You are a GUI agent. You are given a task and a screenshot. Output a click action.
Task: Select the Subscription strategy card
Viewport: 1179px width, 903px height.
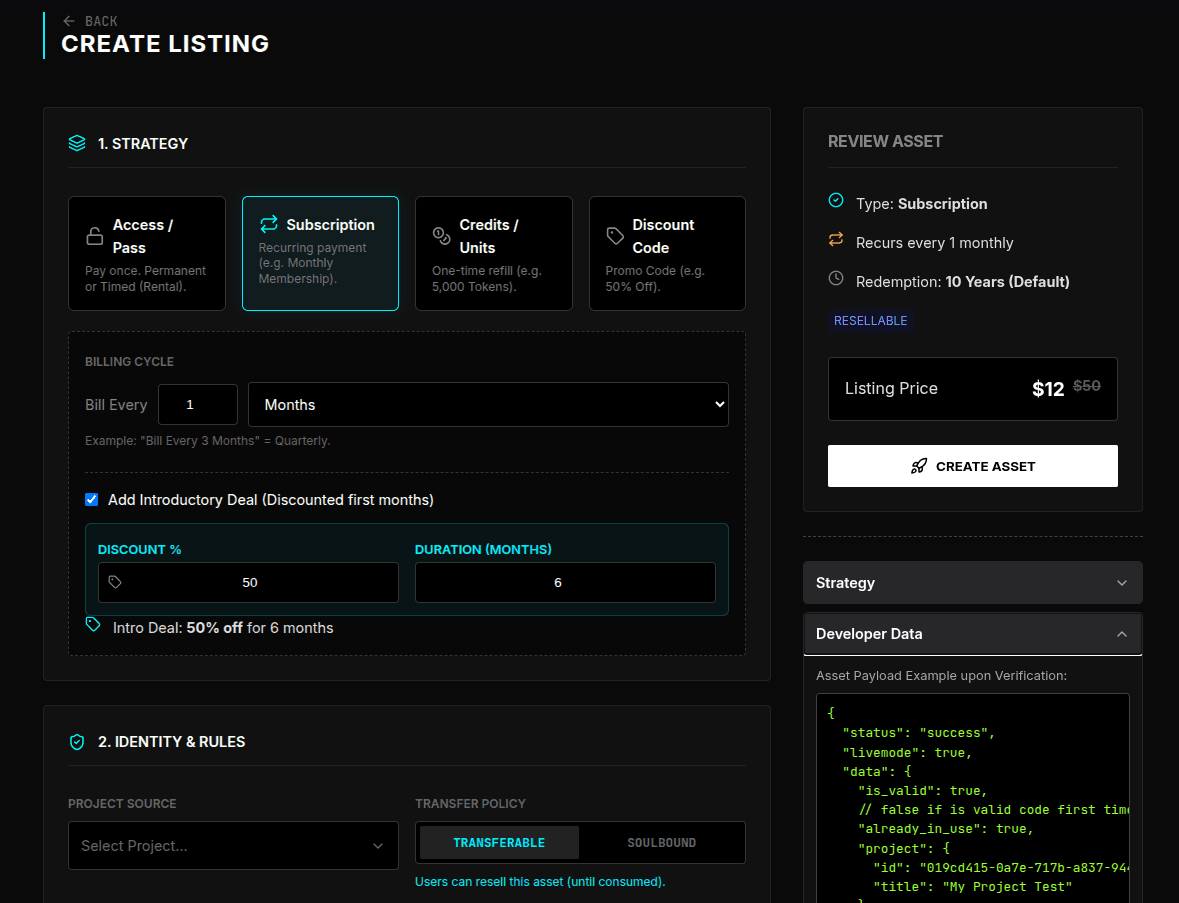coord(320,253)
